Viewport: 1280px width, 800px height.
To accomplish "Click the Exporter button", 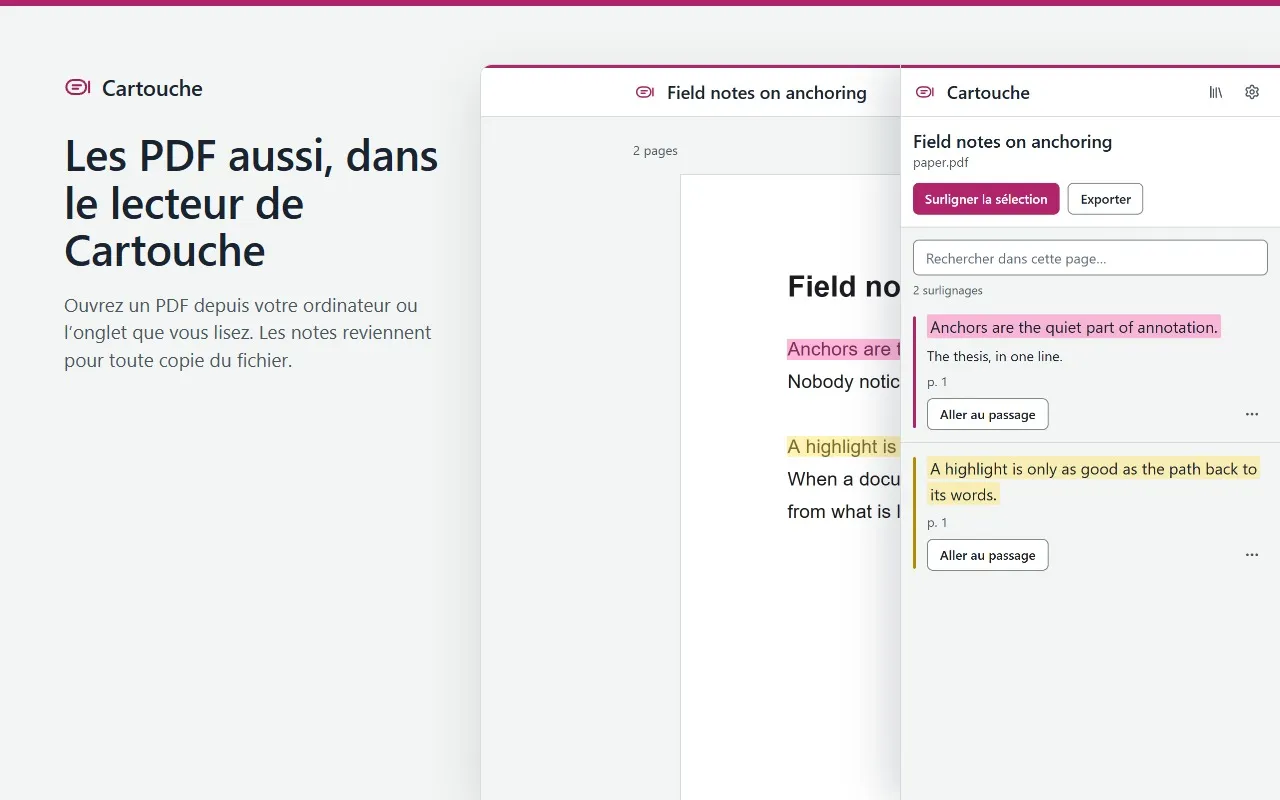I will coord(1105,199).
